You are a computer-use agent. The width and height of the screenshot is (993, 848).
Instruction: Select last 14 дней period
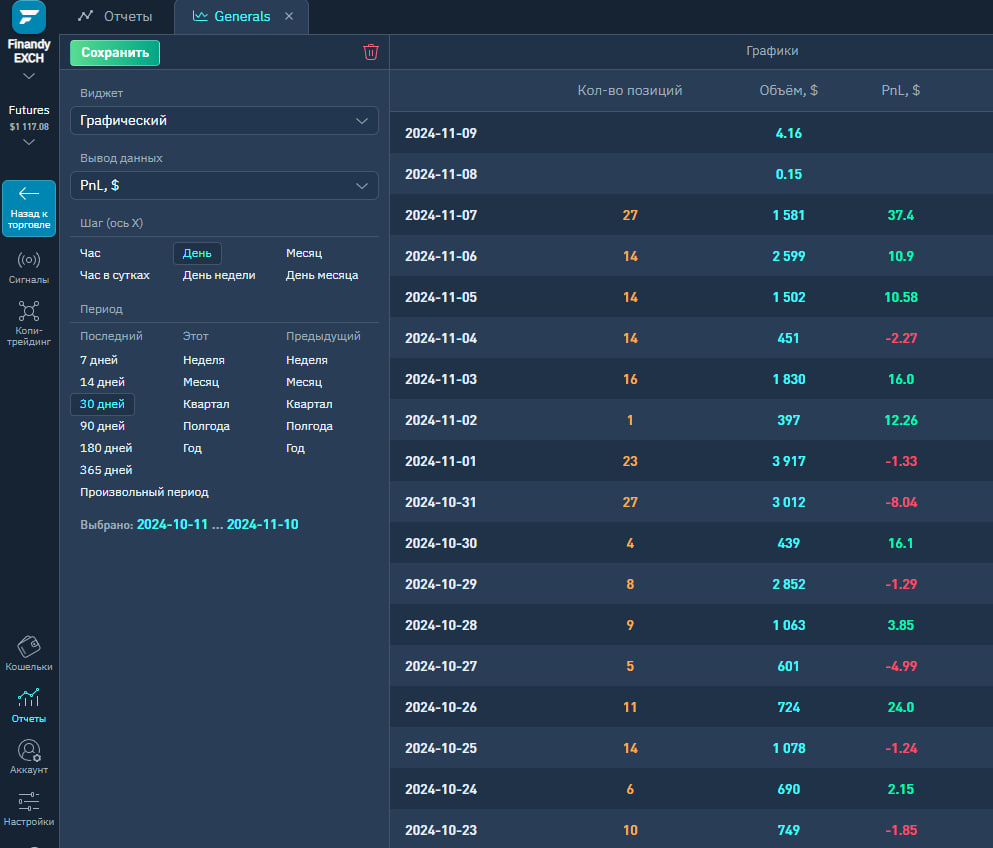click(x=102, y=383)
